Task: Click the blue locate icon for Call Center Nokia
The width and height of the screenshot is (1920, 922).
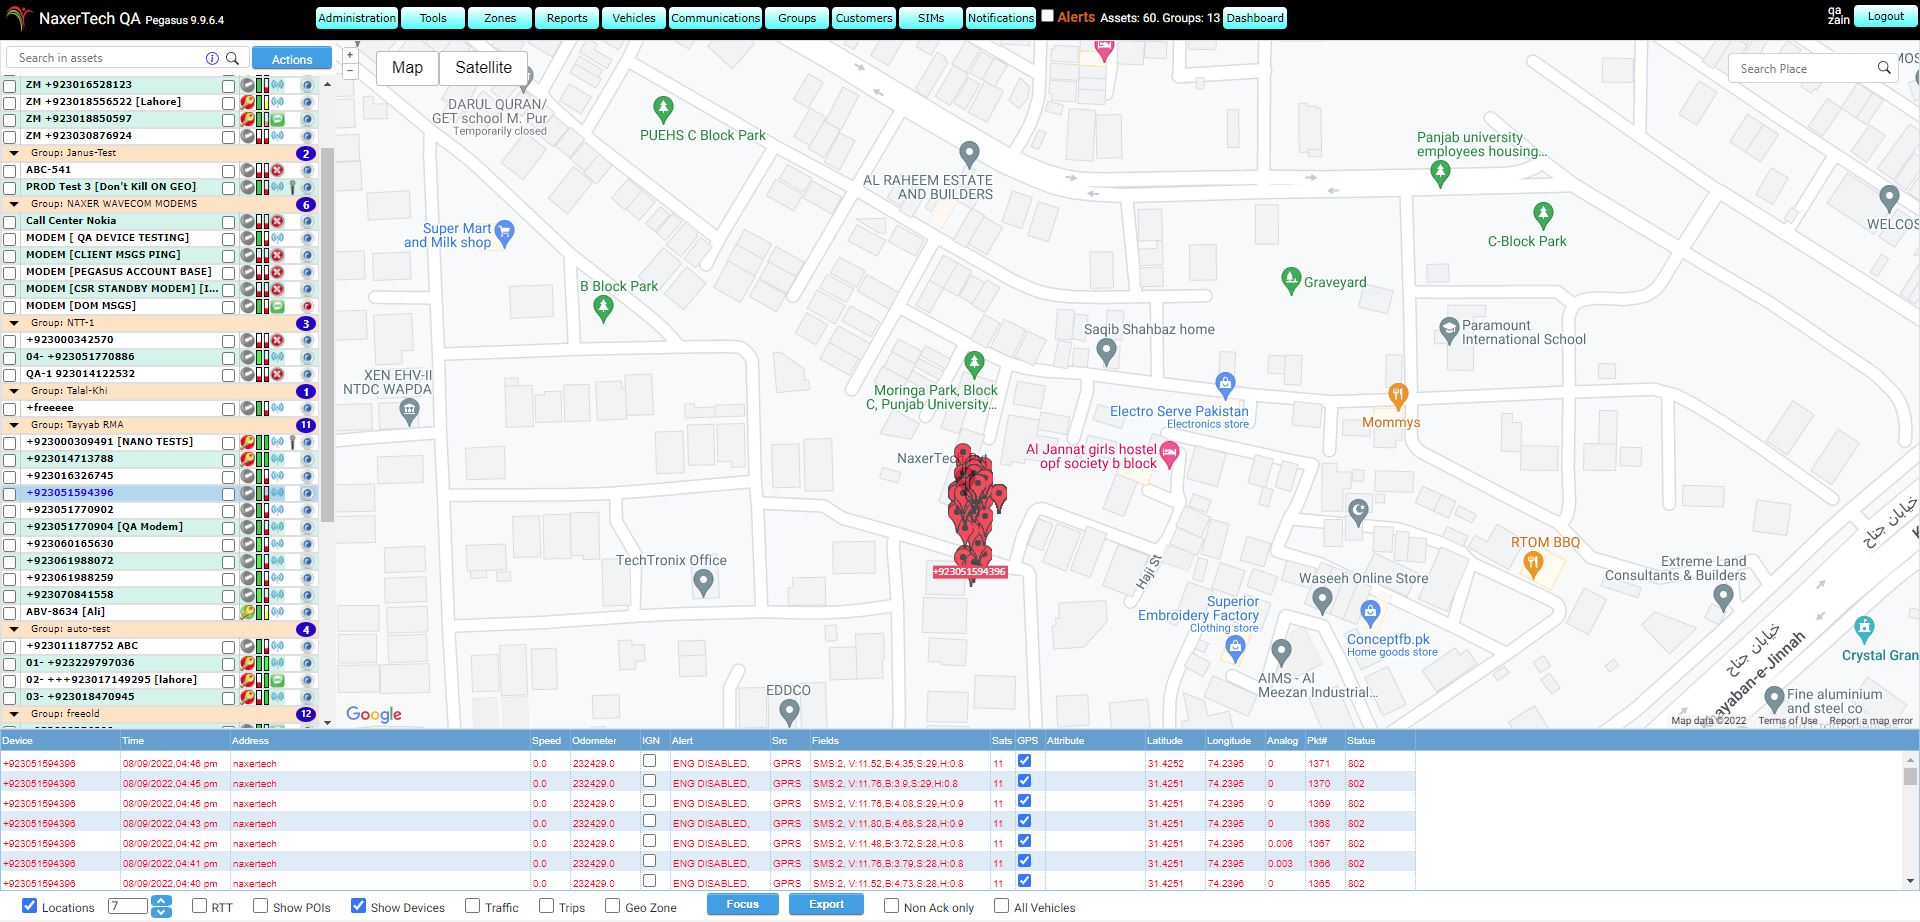Action: [x=308, y=221]
